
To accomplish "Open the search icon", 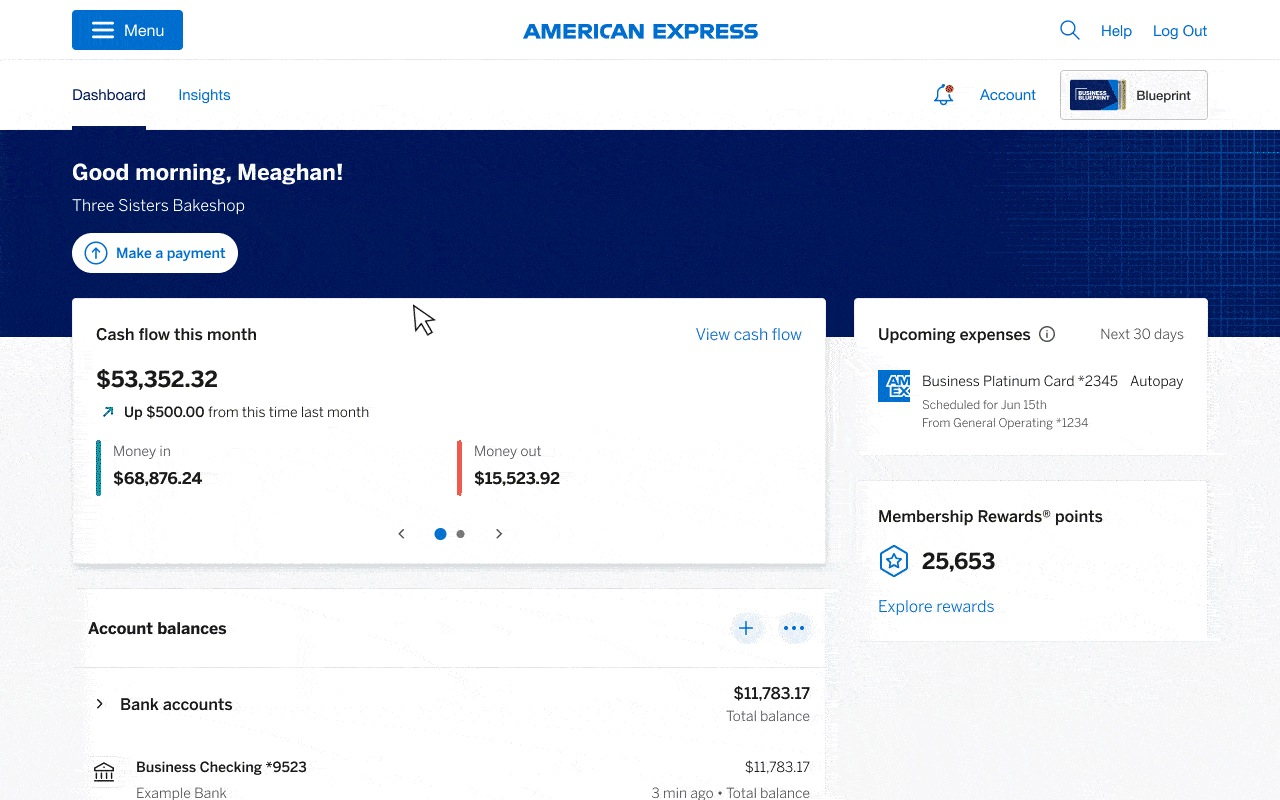I will pos(1069,30).
